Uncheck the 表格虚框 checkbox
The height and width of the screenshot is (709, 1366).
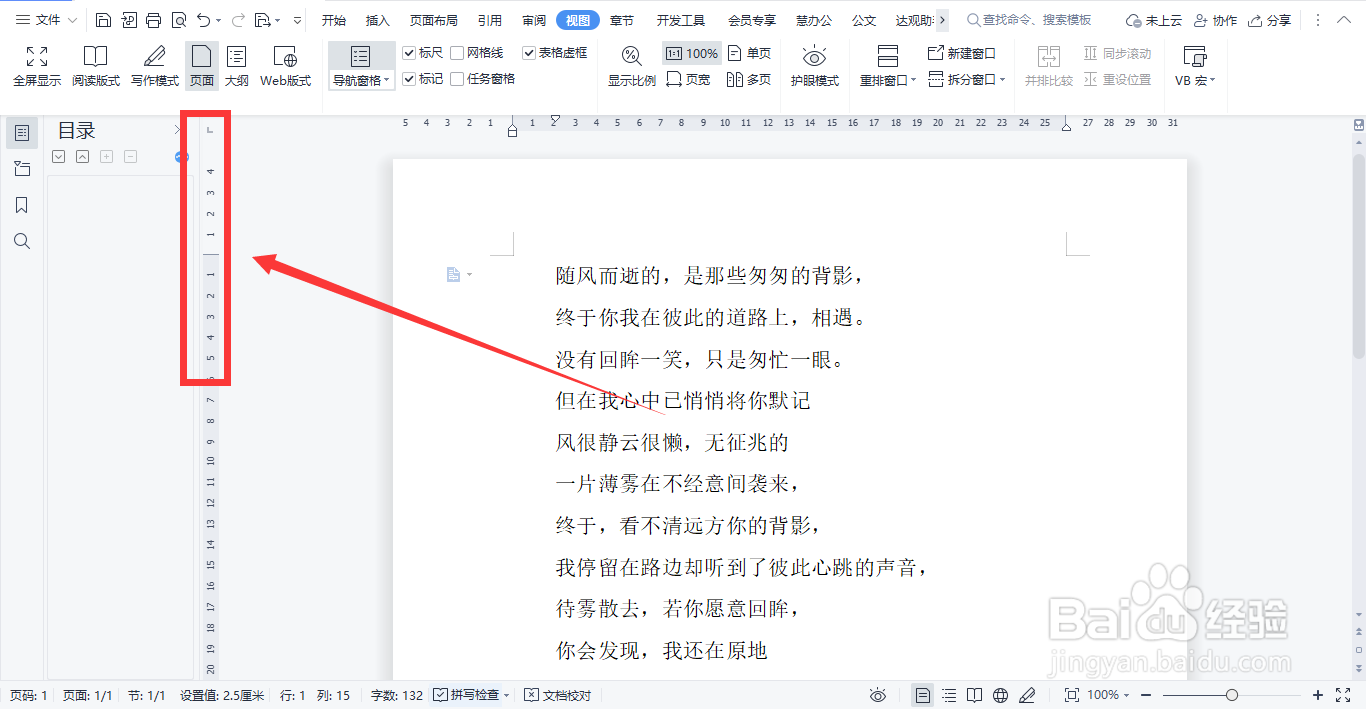click(529, 53)
